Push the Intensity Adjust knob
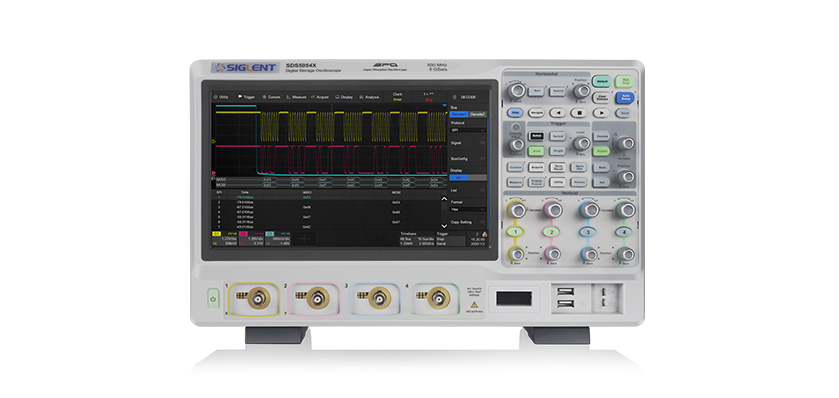The width and height of the screenshot is (839, 398). tap(516, 144)
